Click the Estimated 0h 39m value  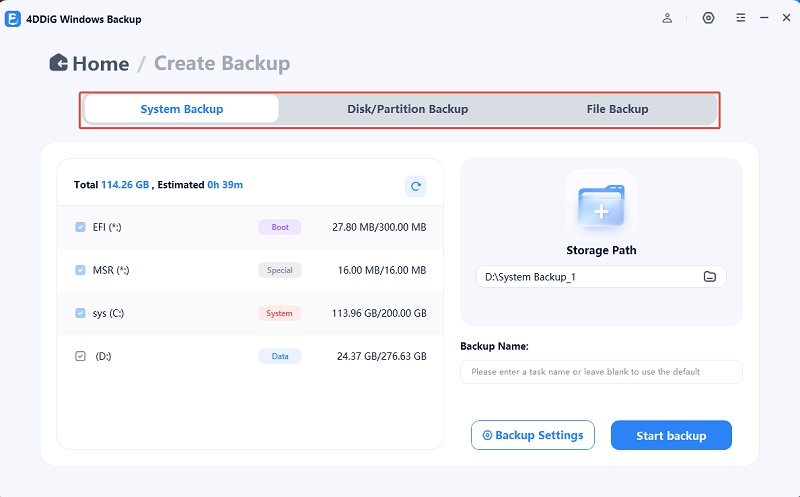(x=225, y=185)
